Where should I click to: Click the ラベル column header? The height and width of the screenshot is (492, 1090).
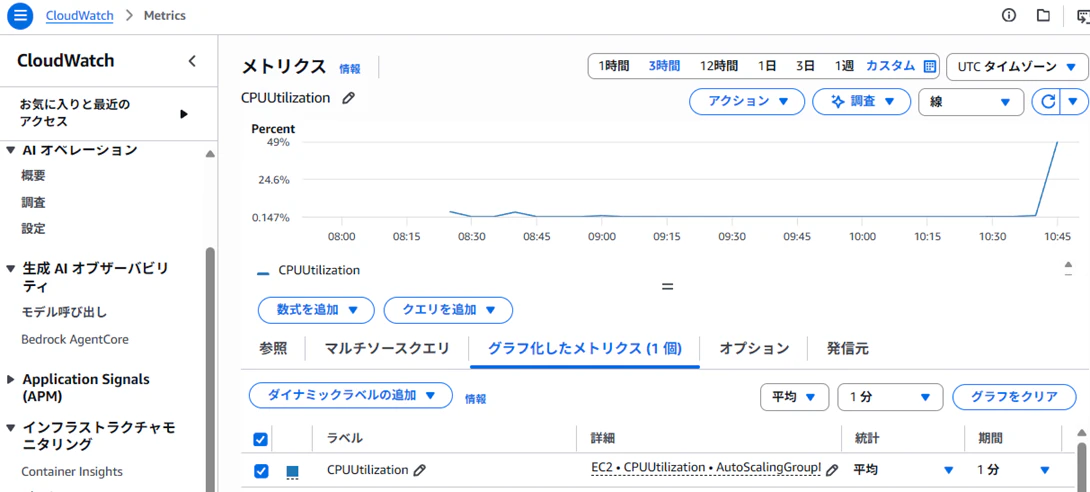pos(345,438)
